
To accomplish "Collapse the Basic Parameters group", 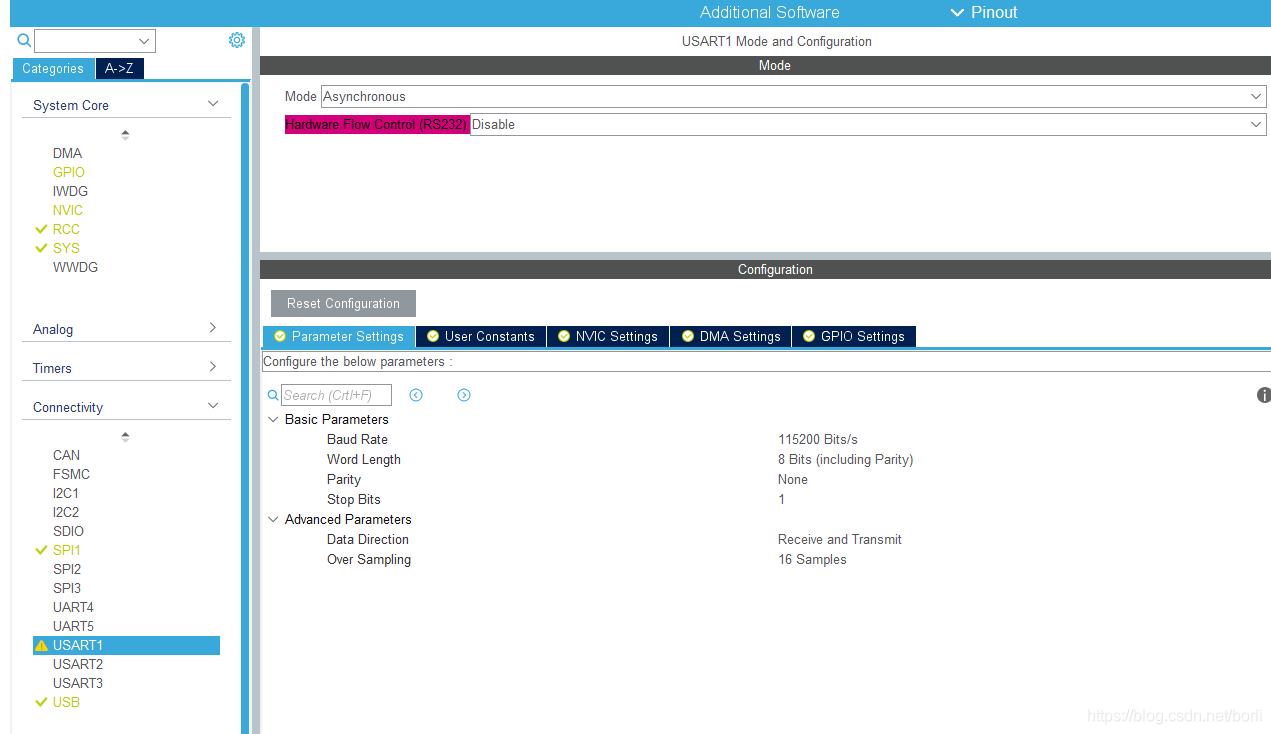I will point(273,419).
